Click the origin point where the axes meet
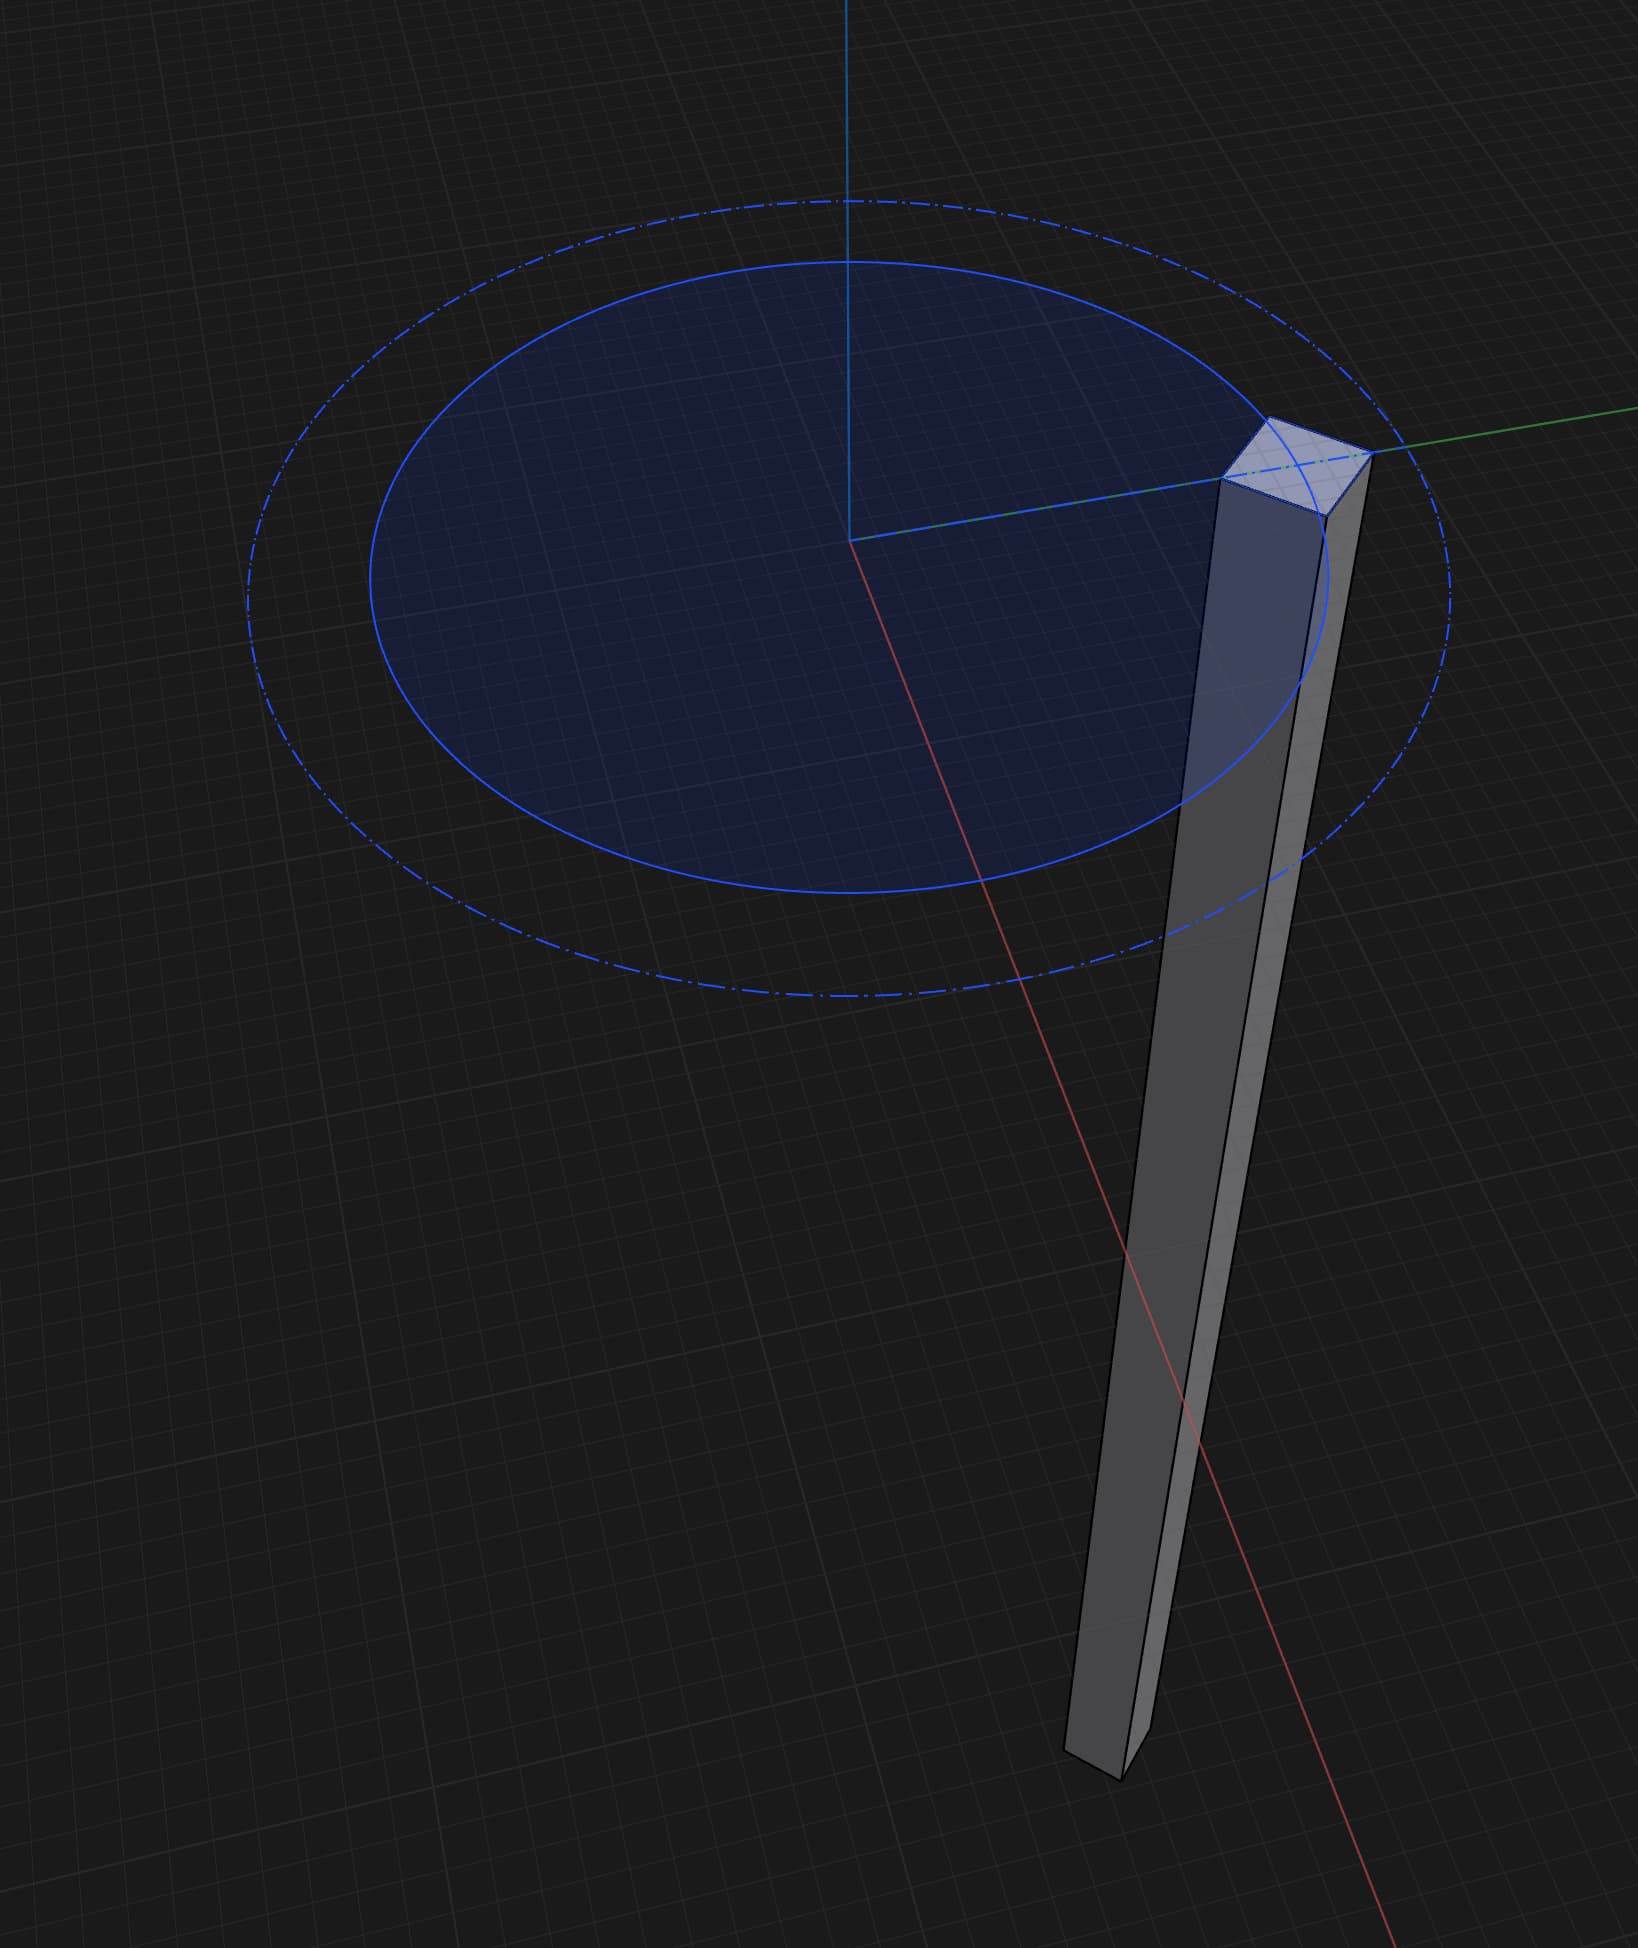The height and width of the screenshot is (1948, 1638). pos(849,540)
